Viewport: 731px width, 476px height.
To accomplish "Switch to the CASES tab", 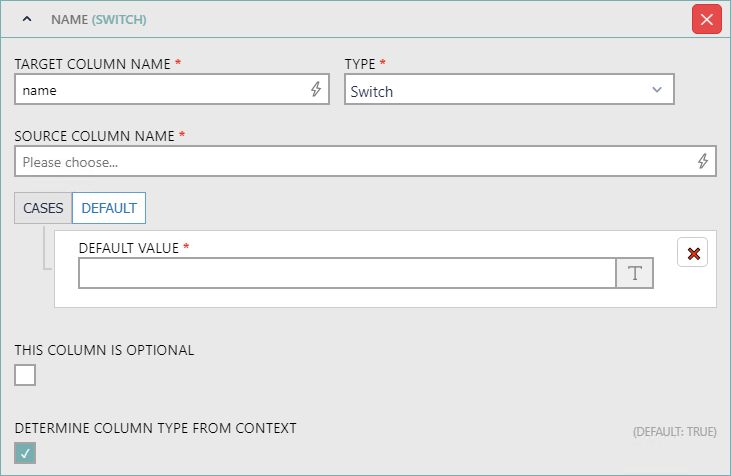I will [x=43, y=208].
